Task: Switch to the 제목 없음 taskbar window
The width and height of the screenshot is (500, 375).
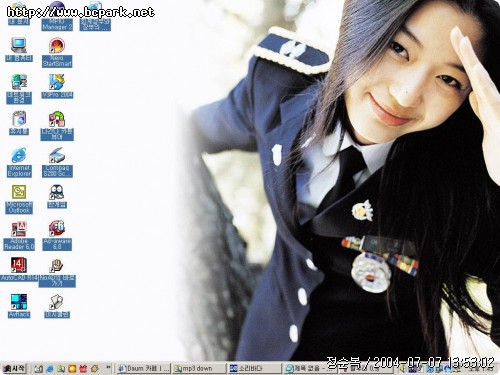Action: (x=310, y=369)
